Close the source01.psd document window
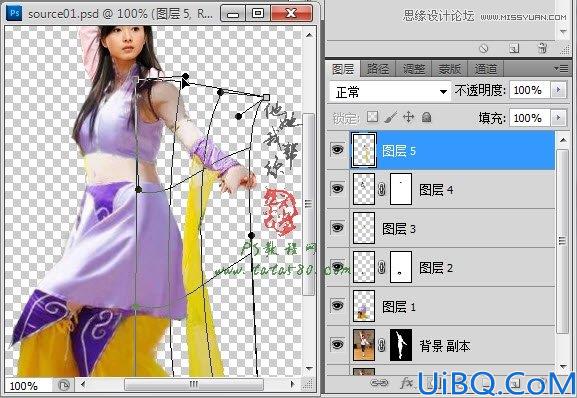 (291, 14)
